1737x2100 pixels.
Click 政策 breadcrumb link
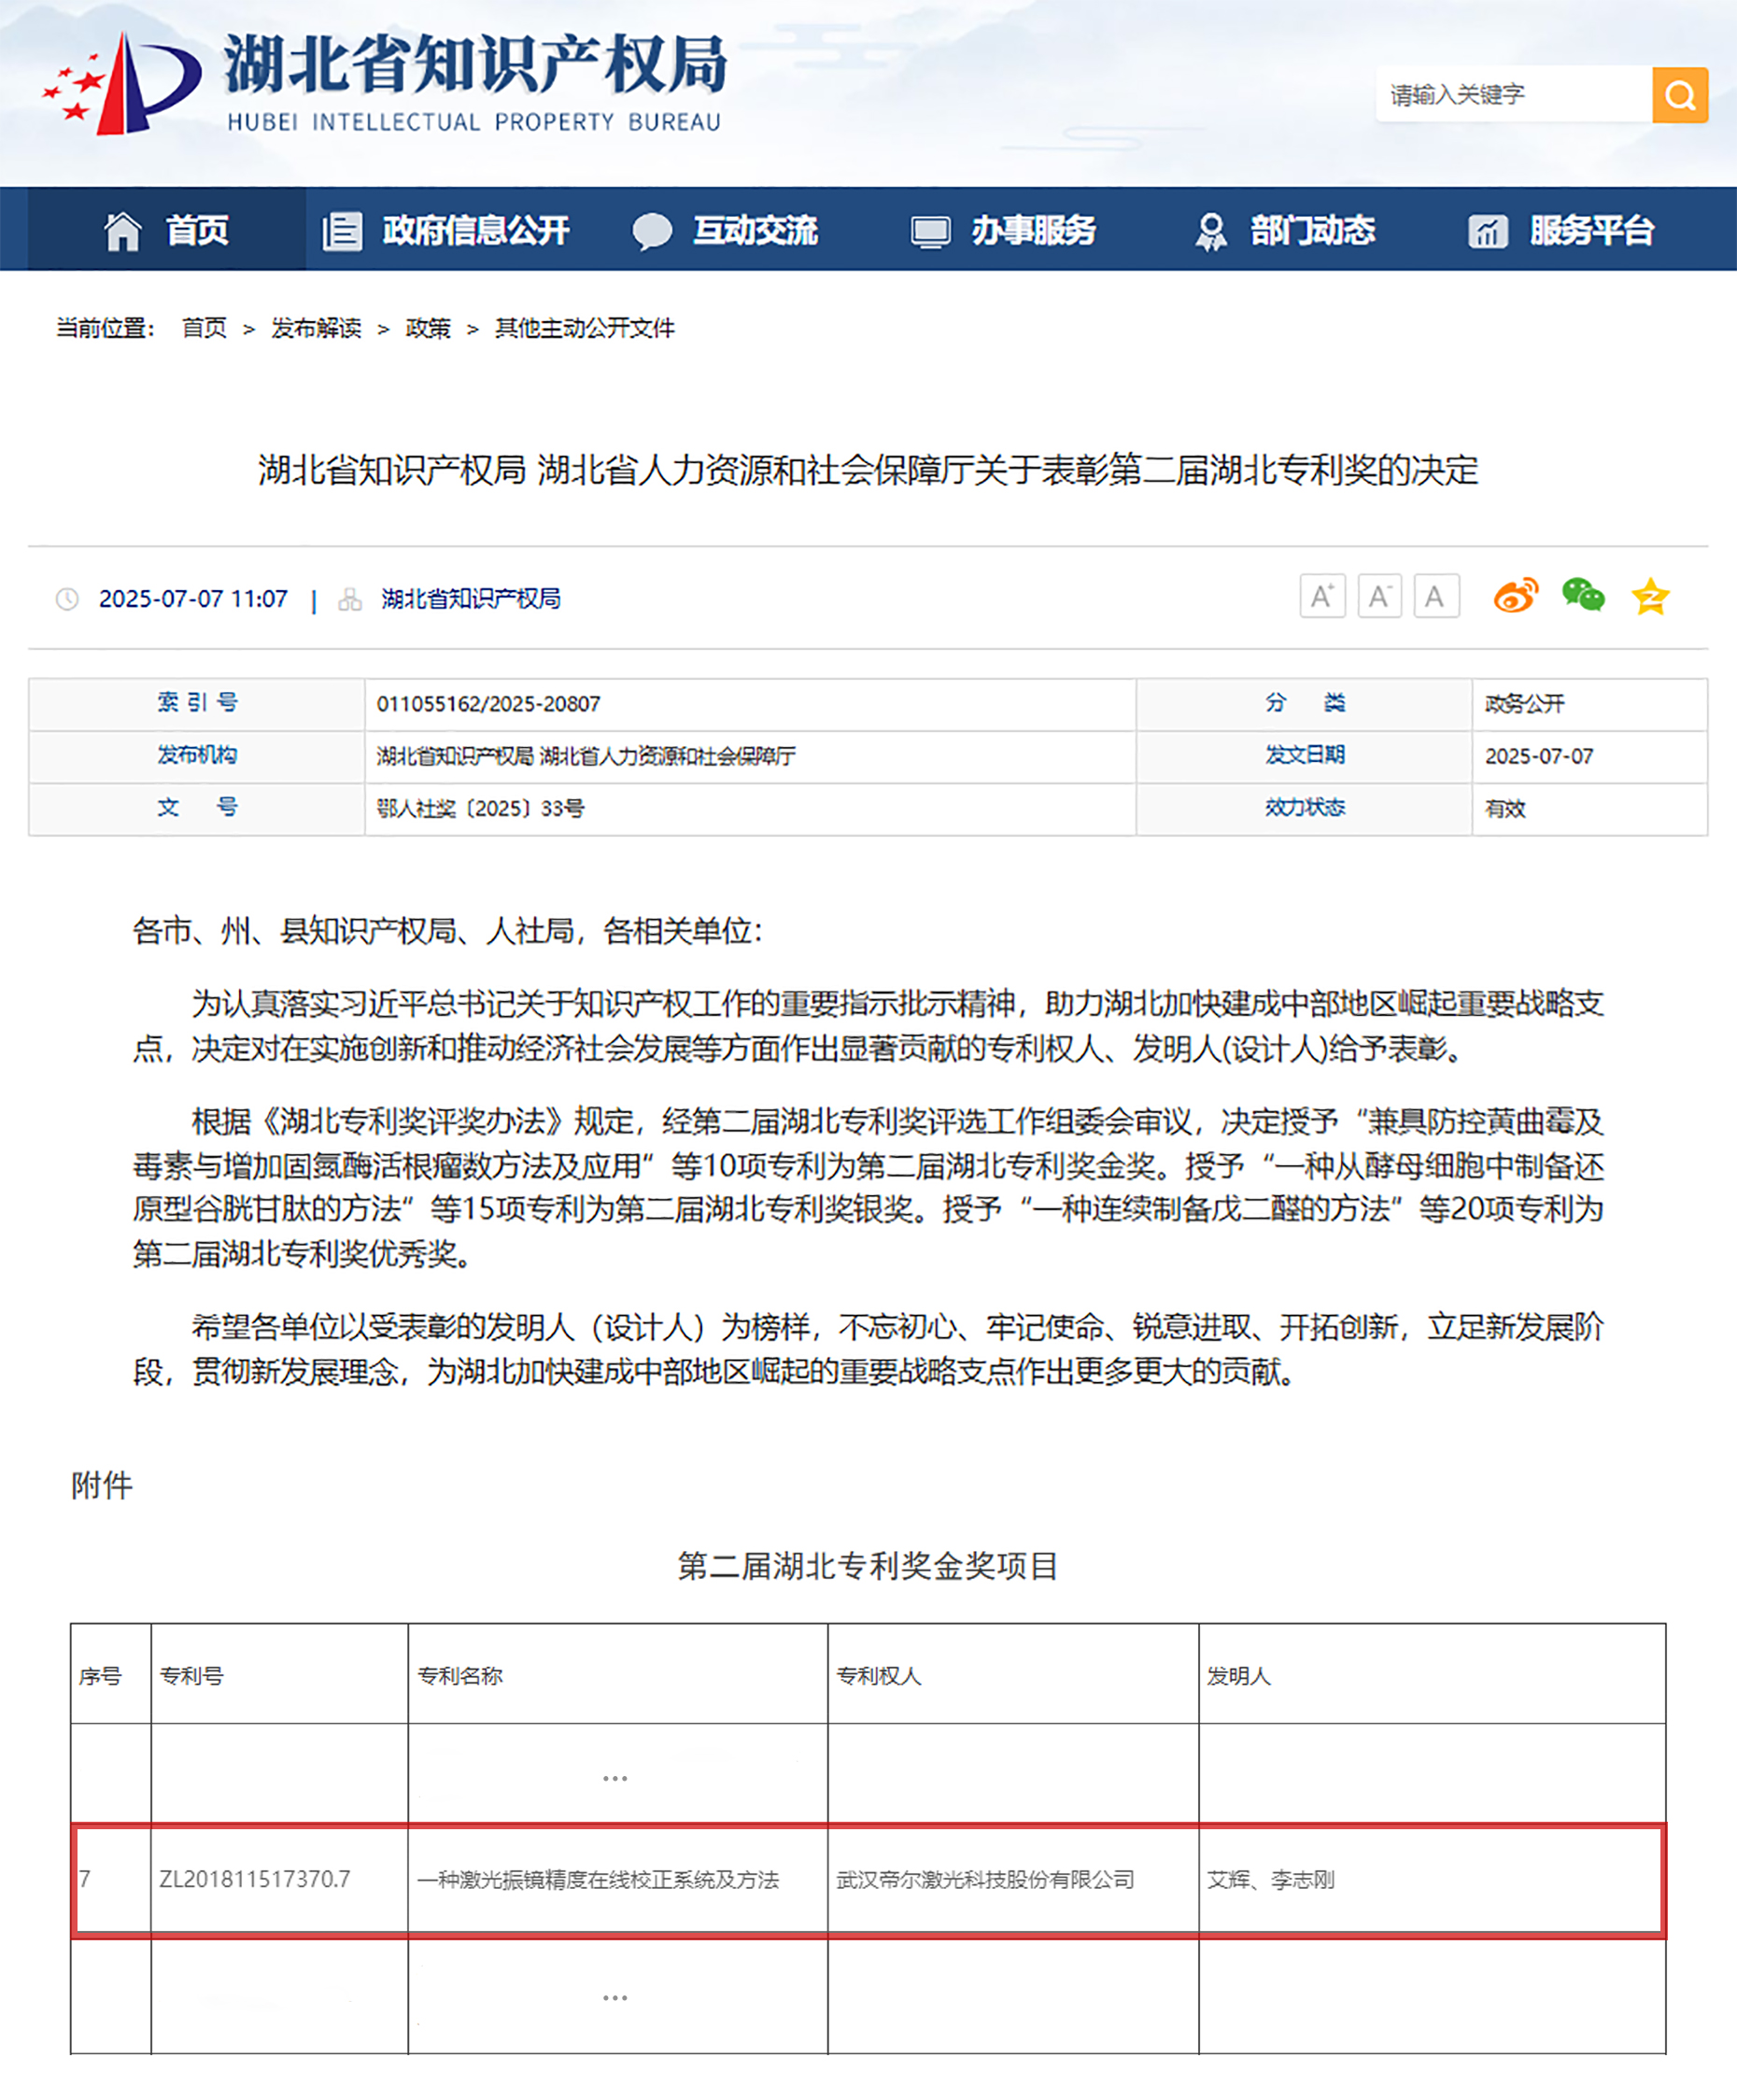[x=428, y=328]
